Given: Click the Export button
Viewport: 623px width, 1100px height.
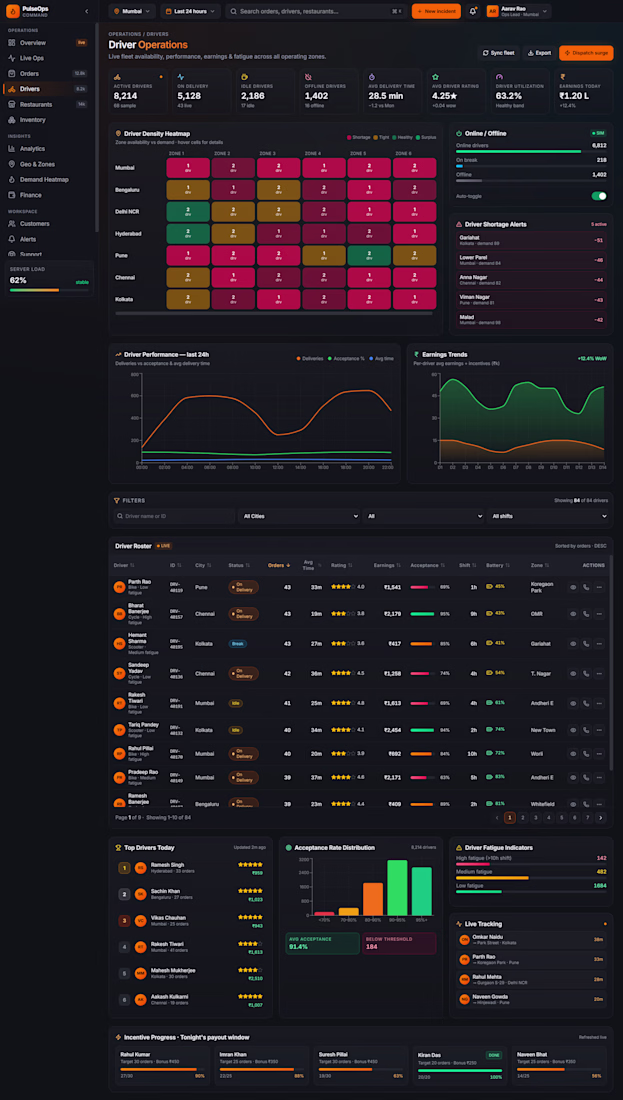Looking at the screenshot, I should click(x=539, y=53).
